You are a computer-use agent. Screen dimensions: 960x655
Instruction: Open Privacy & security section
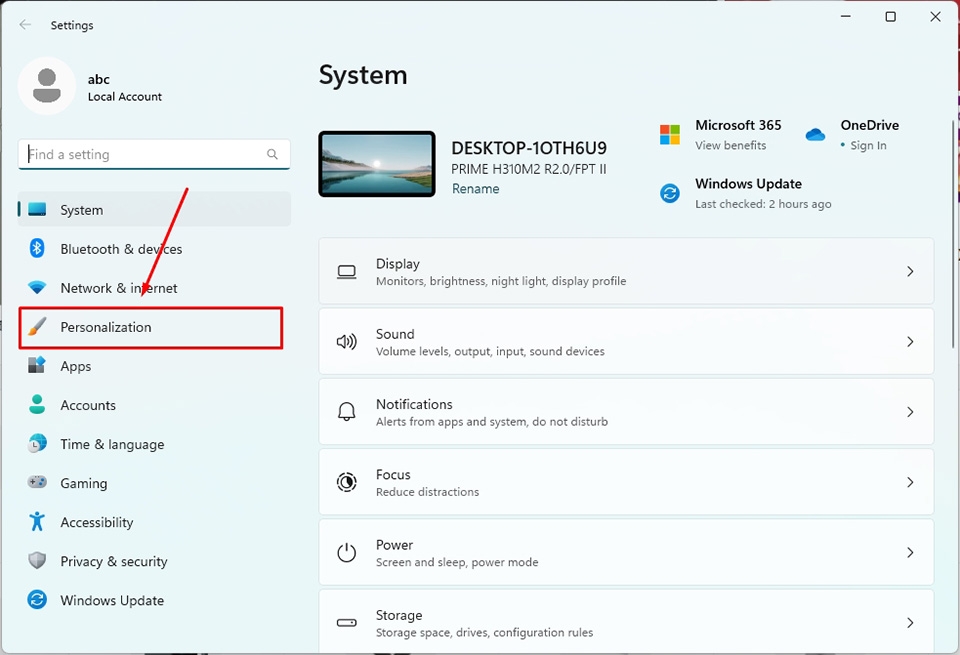[154, 561]
